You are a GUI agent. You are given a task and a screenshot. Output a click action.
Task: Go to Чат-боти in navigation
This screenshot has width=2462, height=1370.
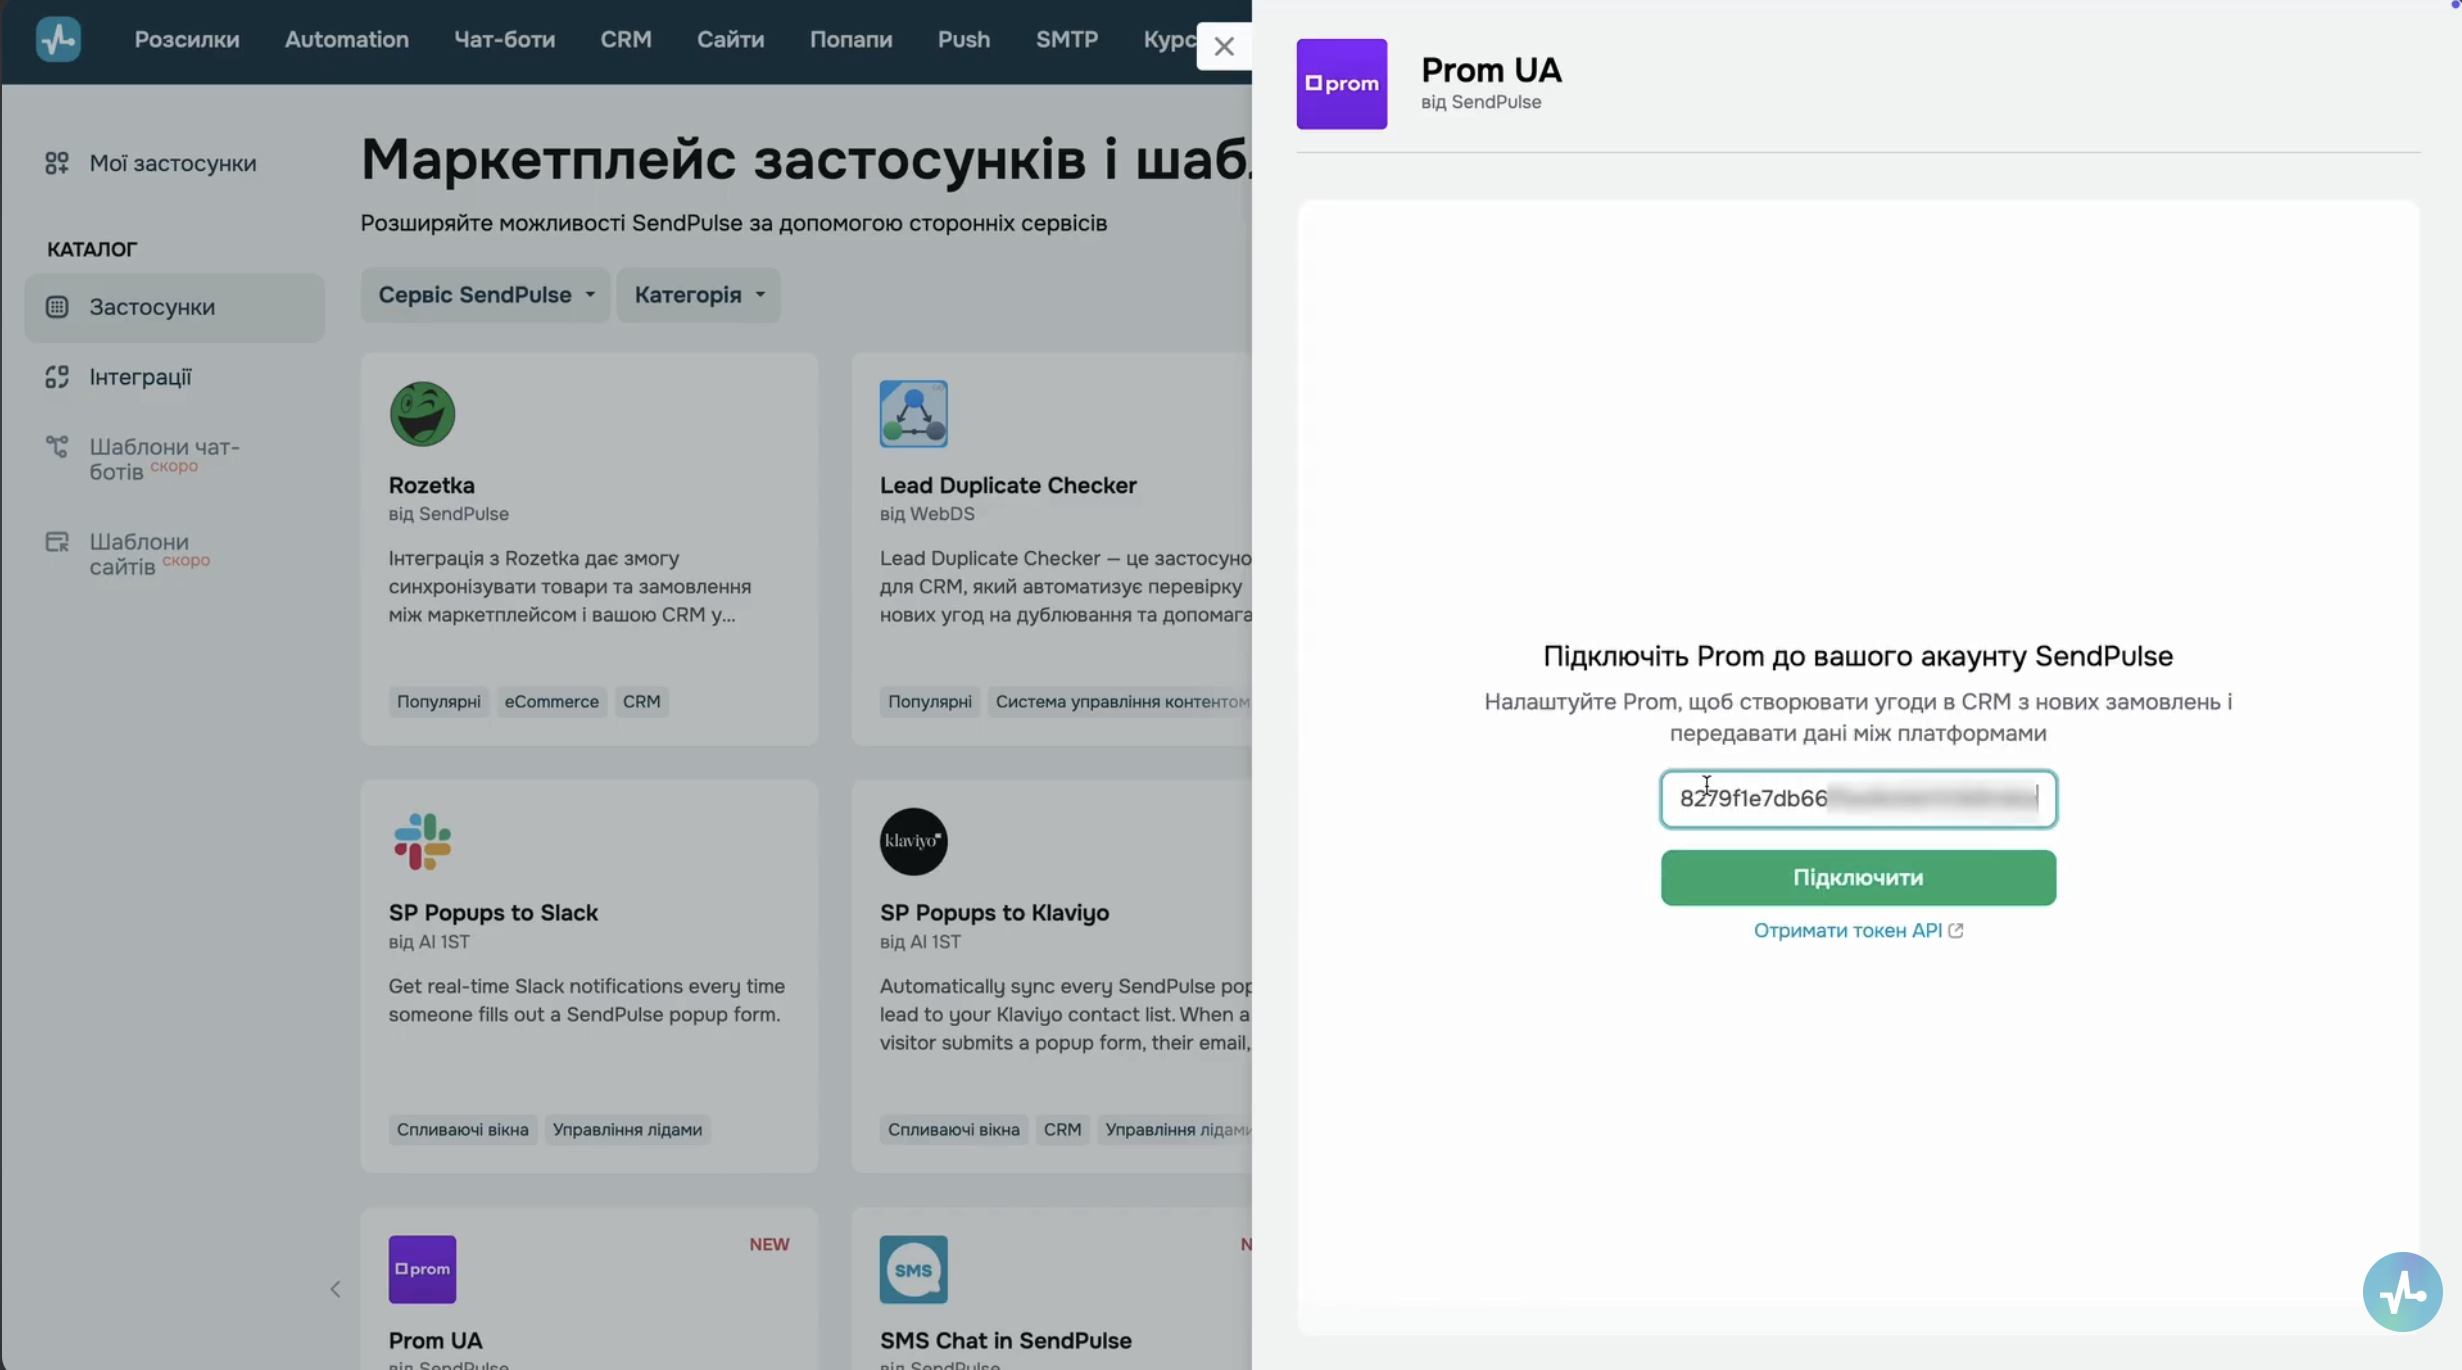(x=504, y=39)
